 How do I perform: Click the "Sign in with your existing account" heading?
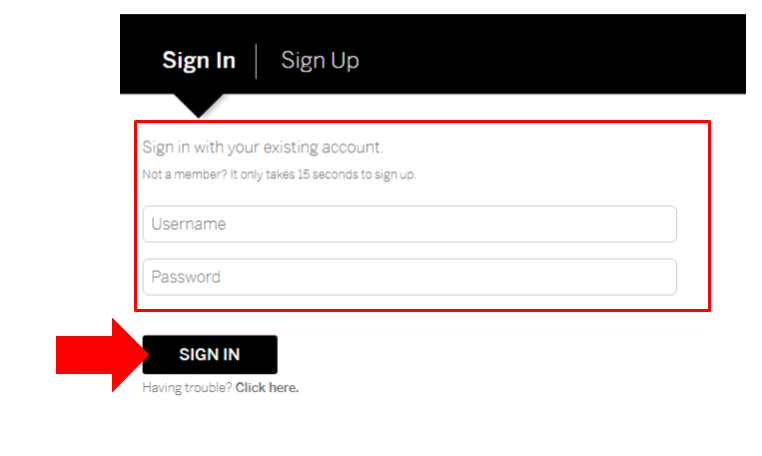click(263, 148)
